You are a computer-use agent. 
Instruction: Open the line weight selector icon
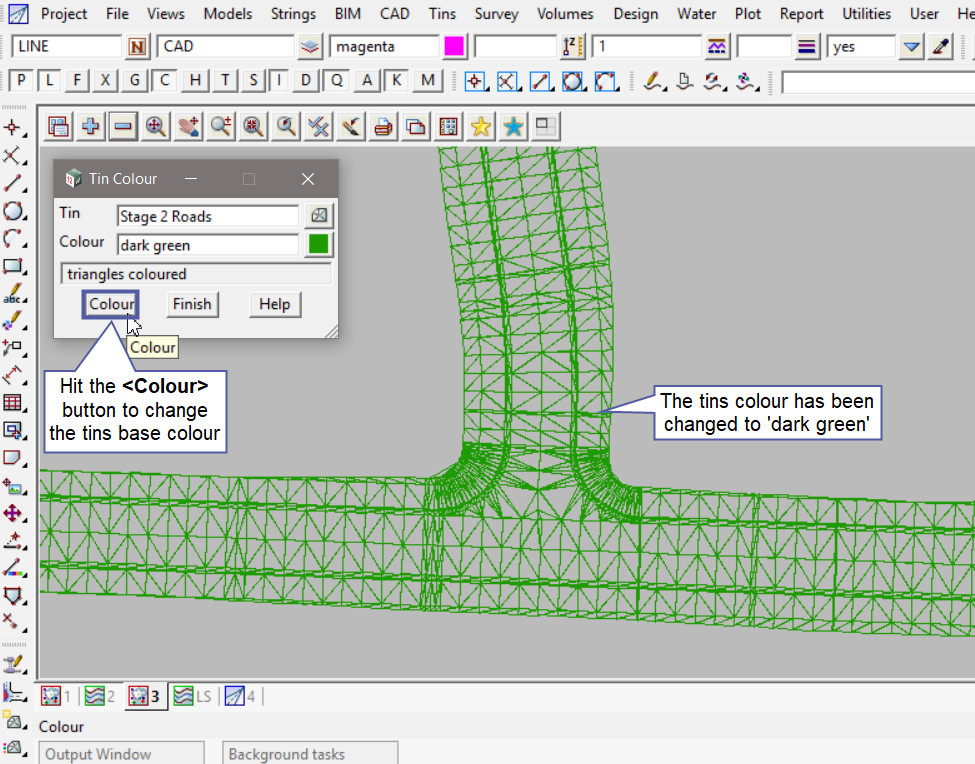click(x=809, y=47)
